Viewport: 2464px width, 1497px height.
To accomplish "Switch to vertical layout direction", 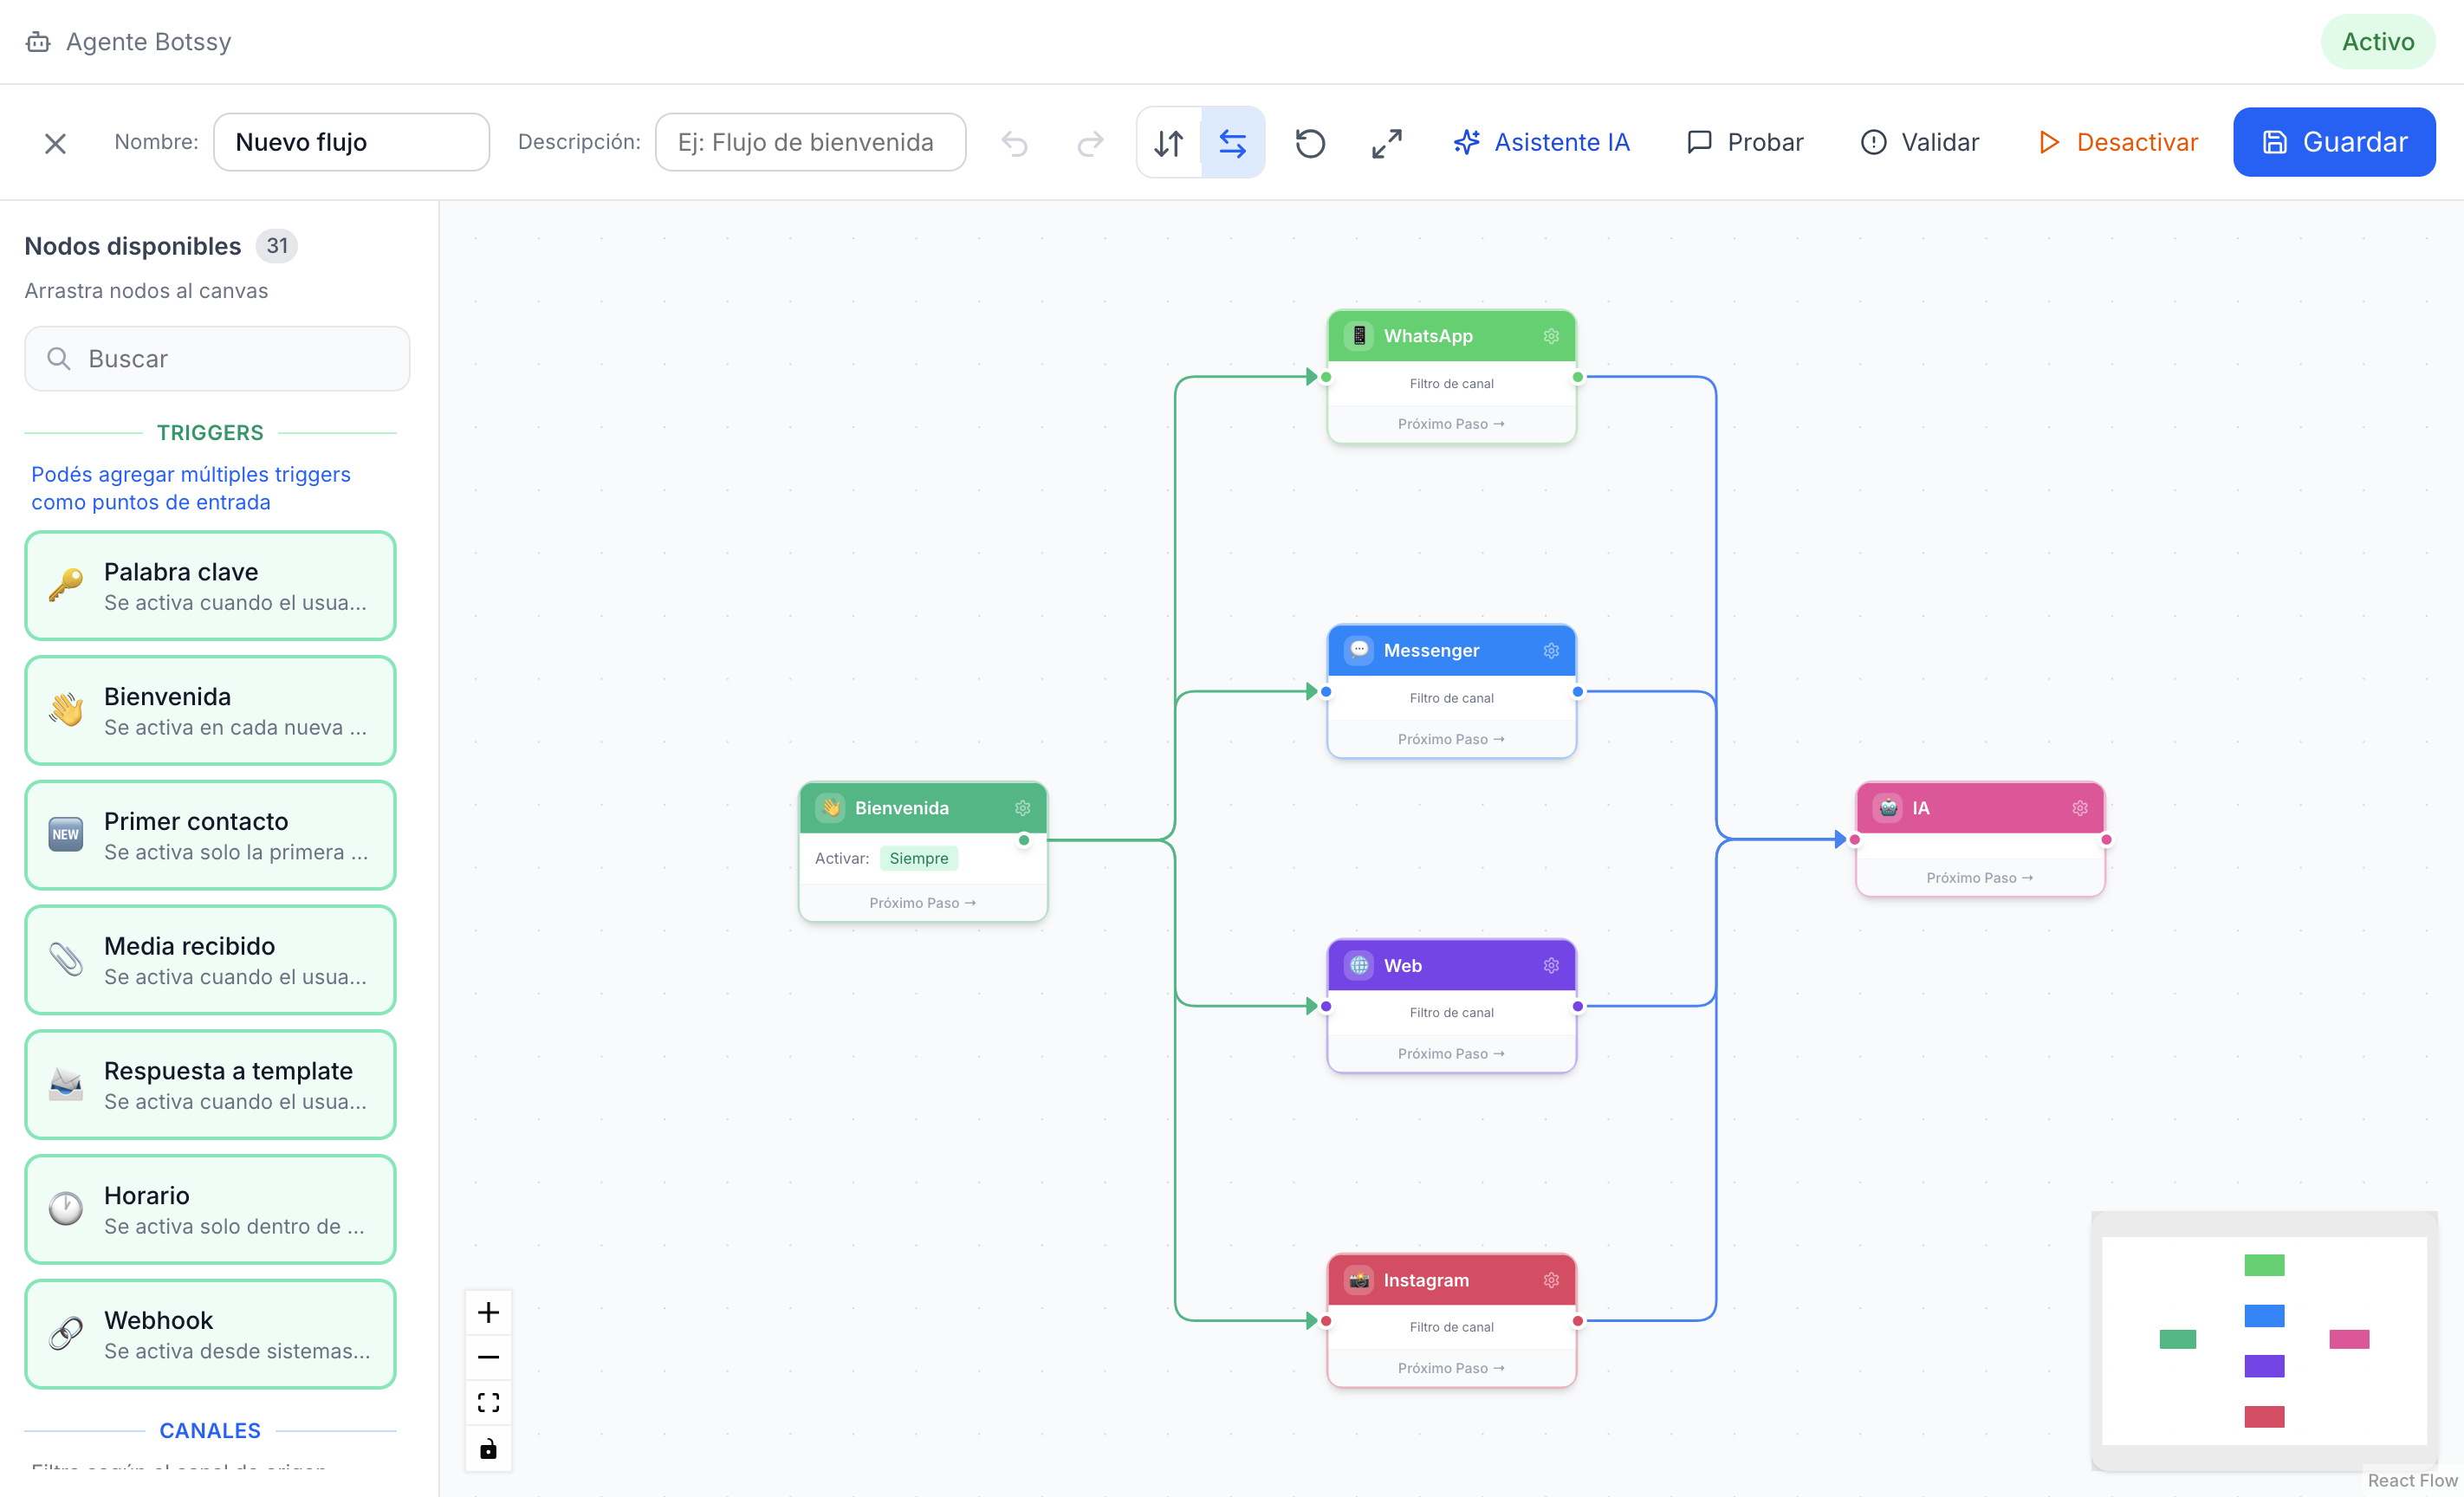I will (x=1168, y=143).
